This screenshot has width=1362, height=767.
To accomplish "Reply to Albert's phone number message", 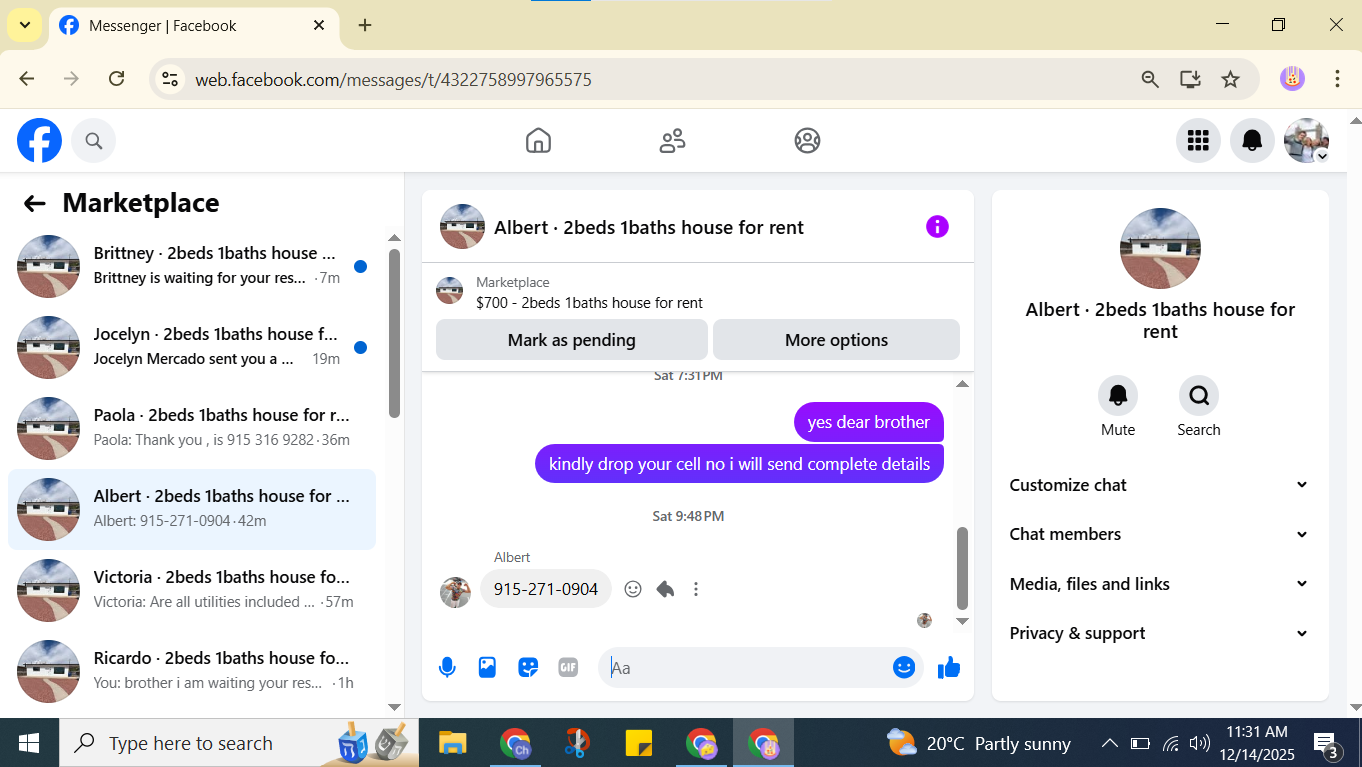I will 665,589.
